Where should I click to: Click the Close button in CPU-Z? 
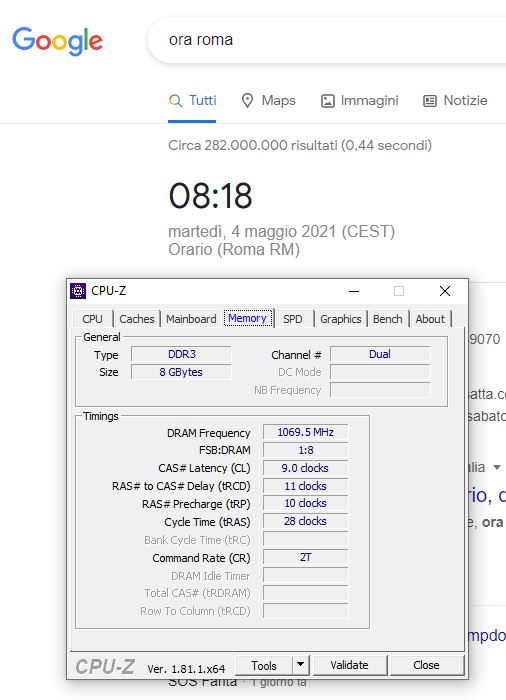[x=426, y=665]
